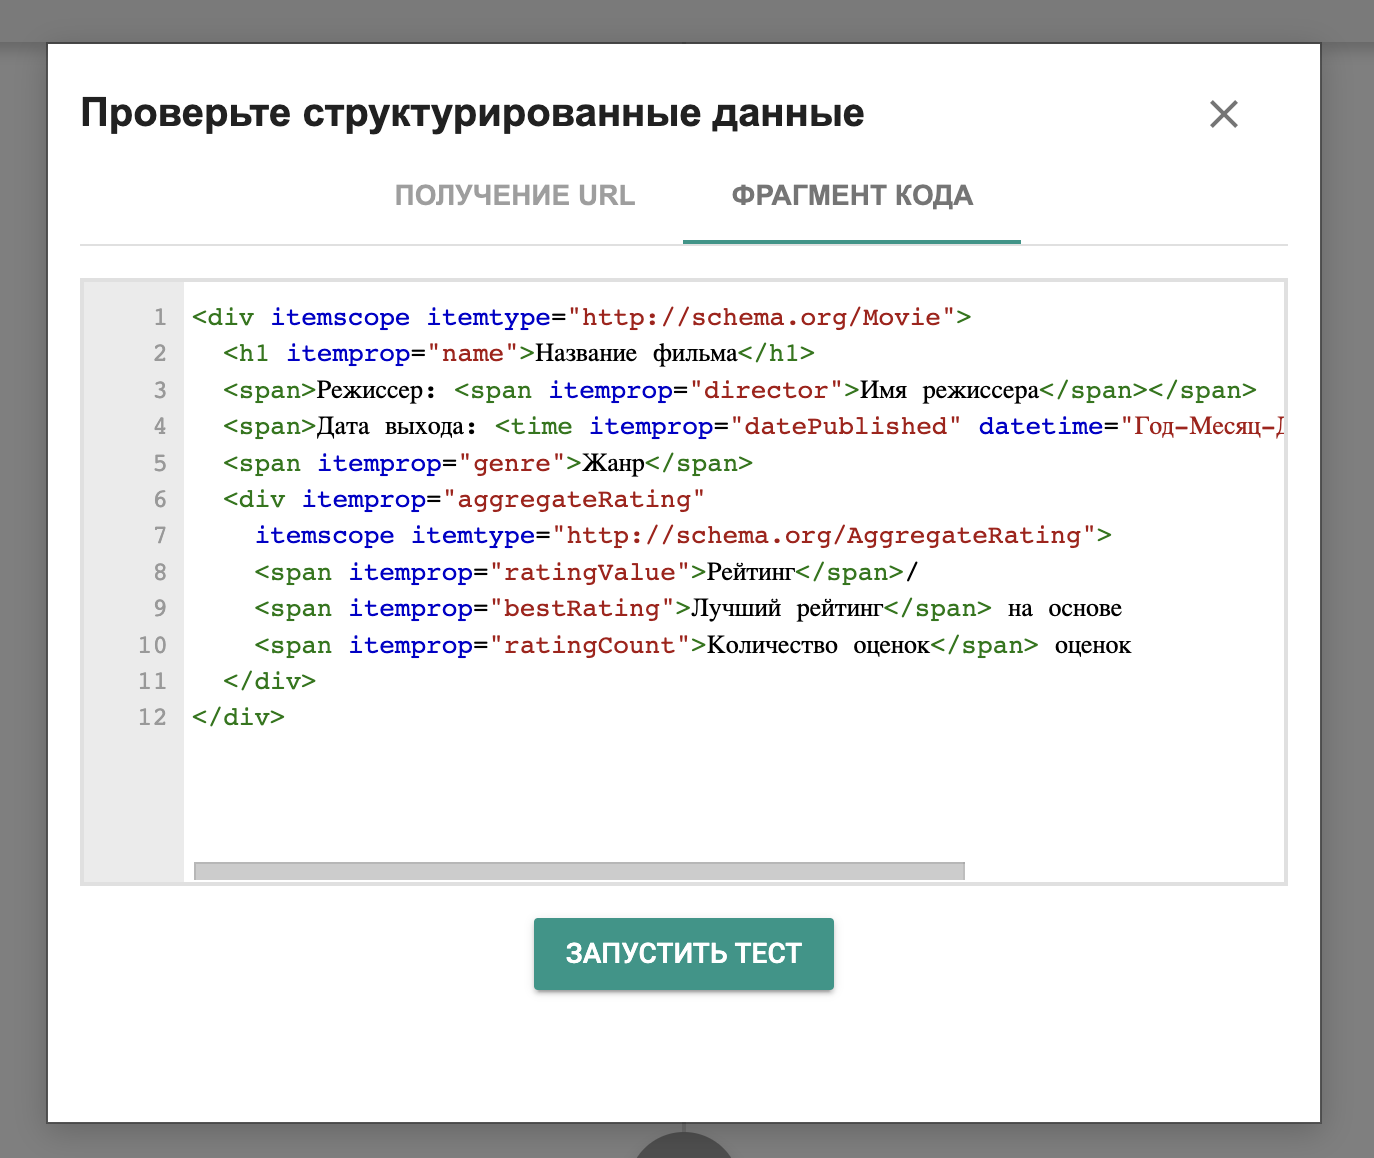Select the ФРАГМЕНТ КОДА tab
This screenshot has width=1374, height=1158.
click(x=851, y=196)
